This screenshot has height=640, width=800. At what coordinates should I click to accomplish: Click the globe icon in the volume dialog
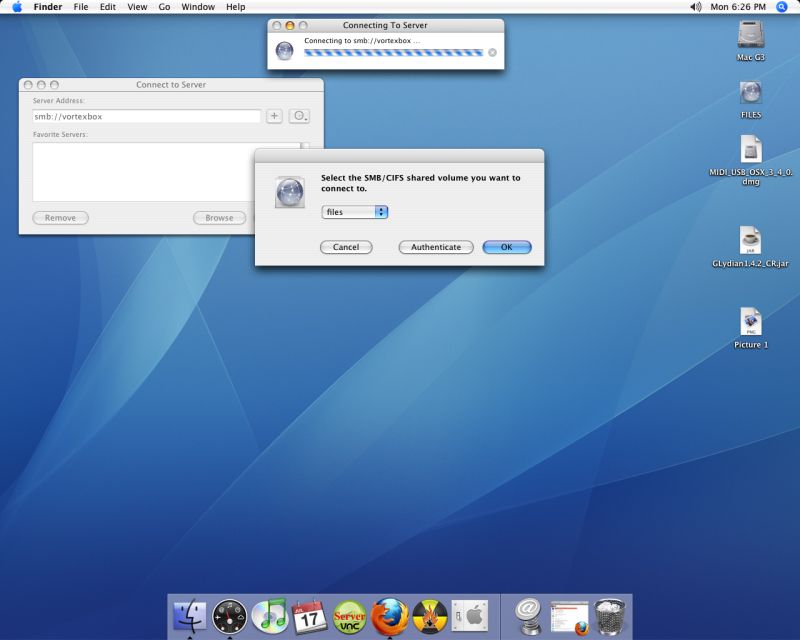coord(290,192)
